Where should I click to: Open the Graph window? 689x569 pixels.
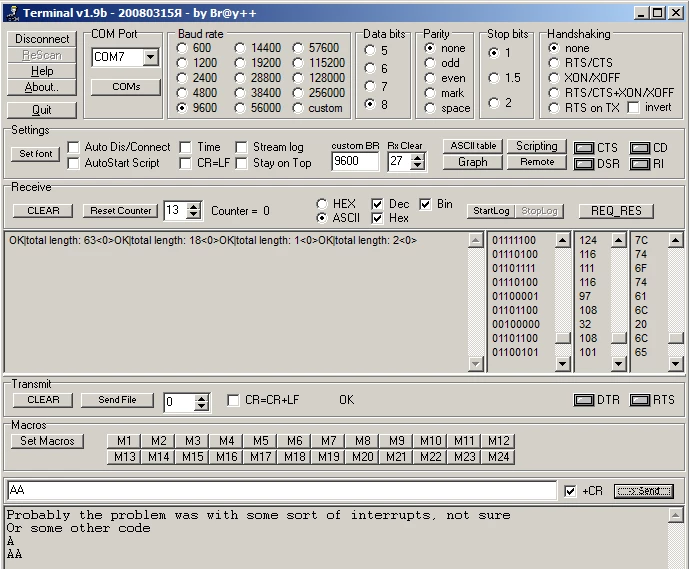473,162
